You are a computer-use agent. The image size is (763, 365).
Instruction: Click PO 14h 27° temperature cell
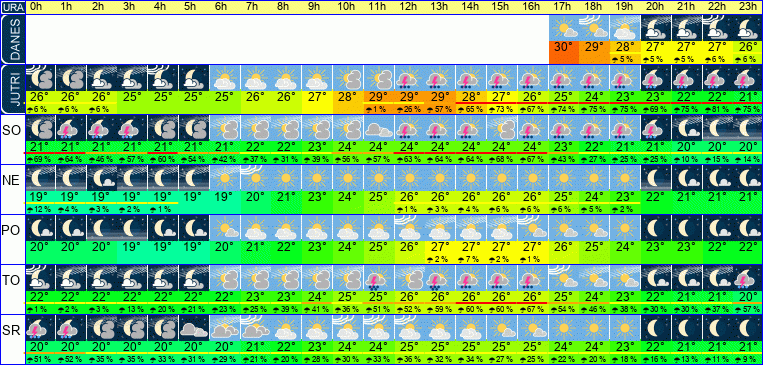[472, 247]
